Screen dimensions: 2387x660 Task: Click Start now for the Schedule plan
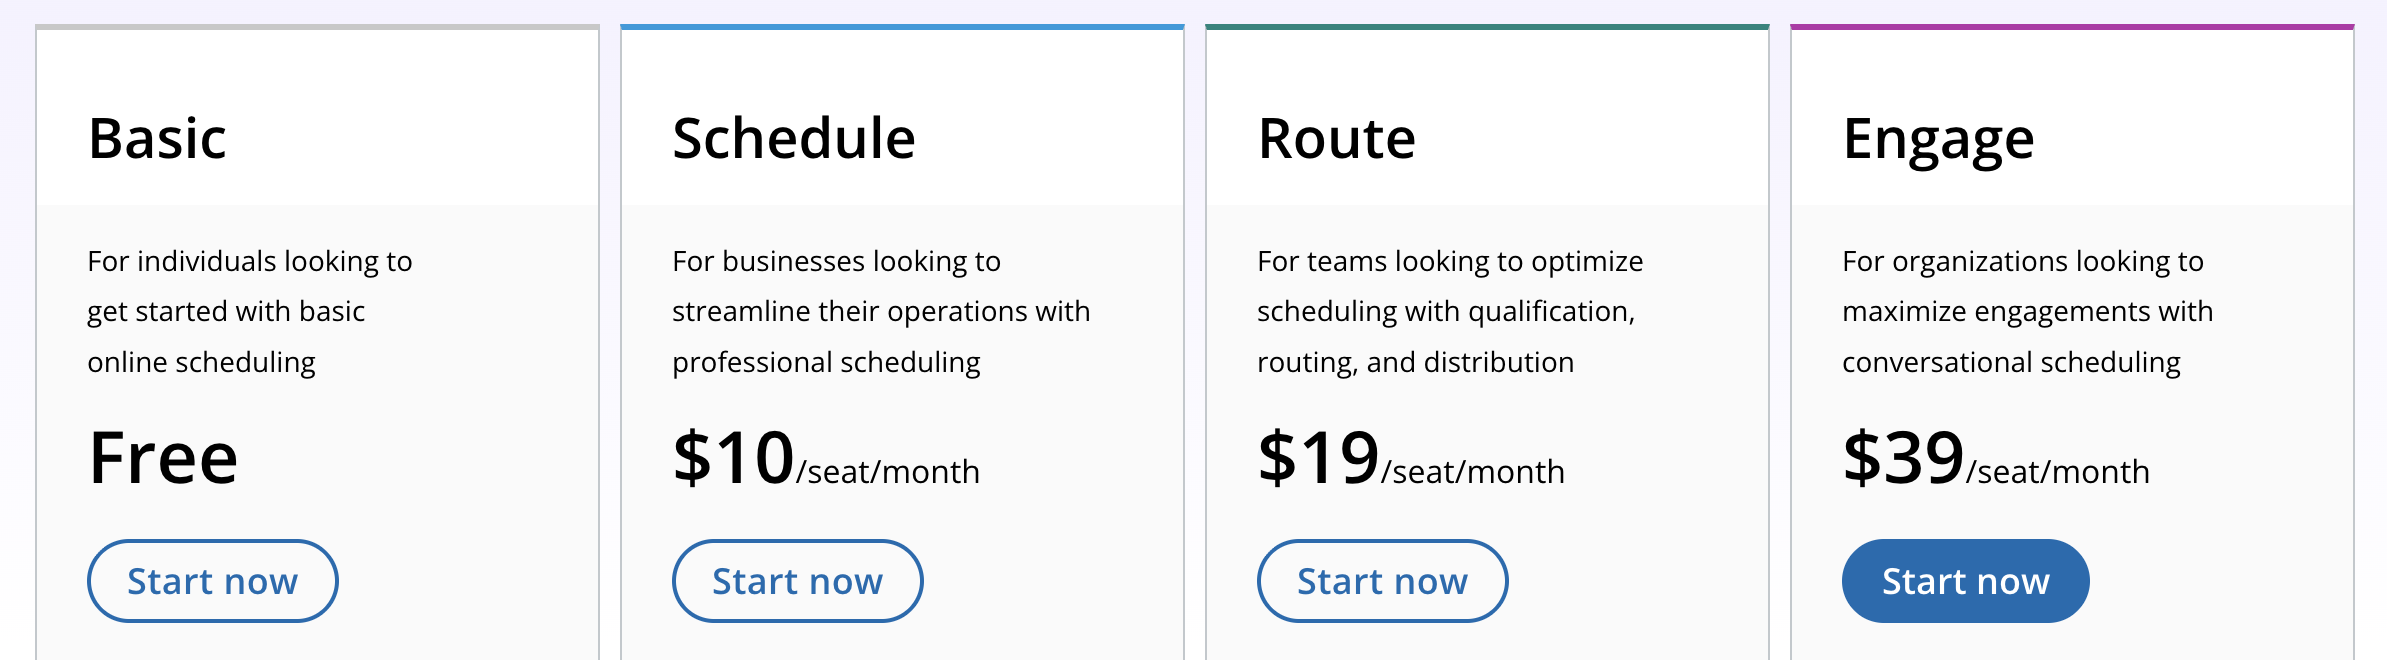coord(797,580)
